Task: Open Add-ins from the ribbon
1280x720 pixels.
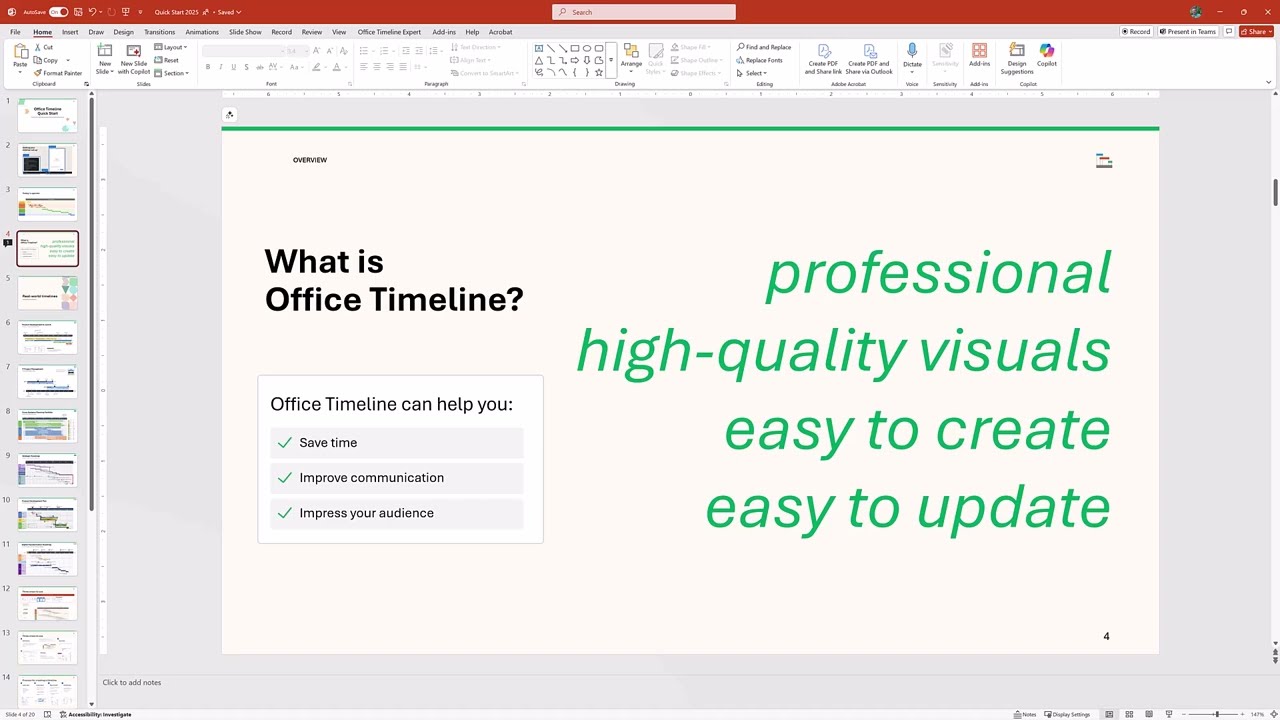Action: [x=979, y=56]
